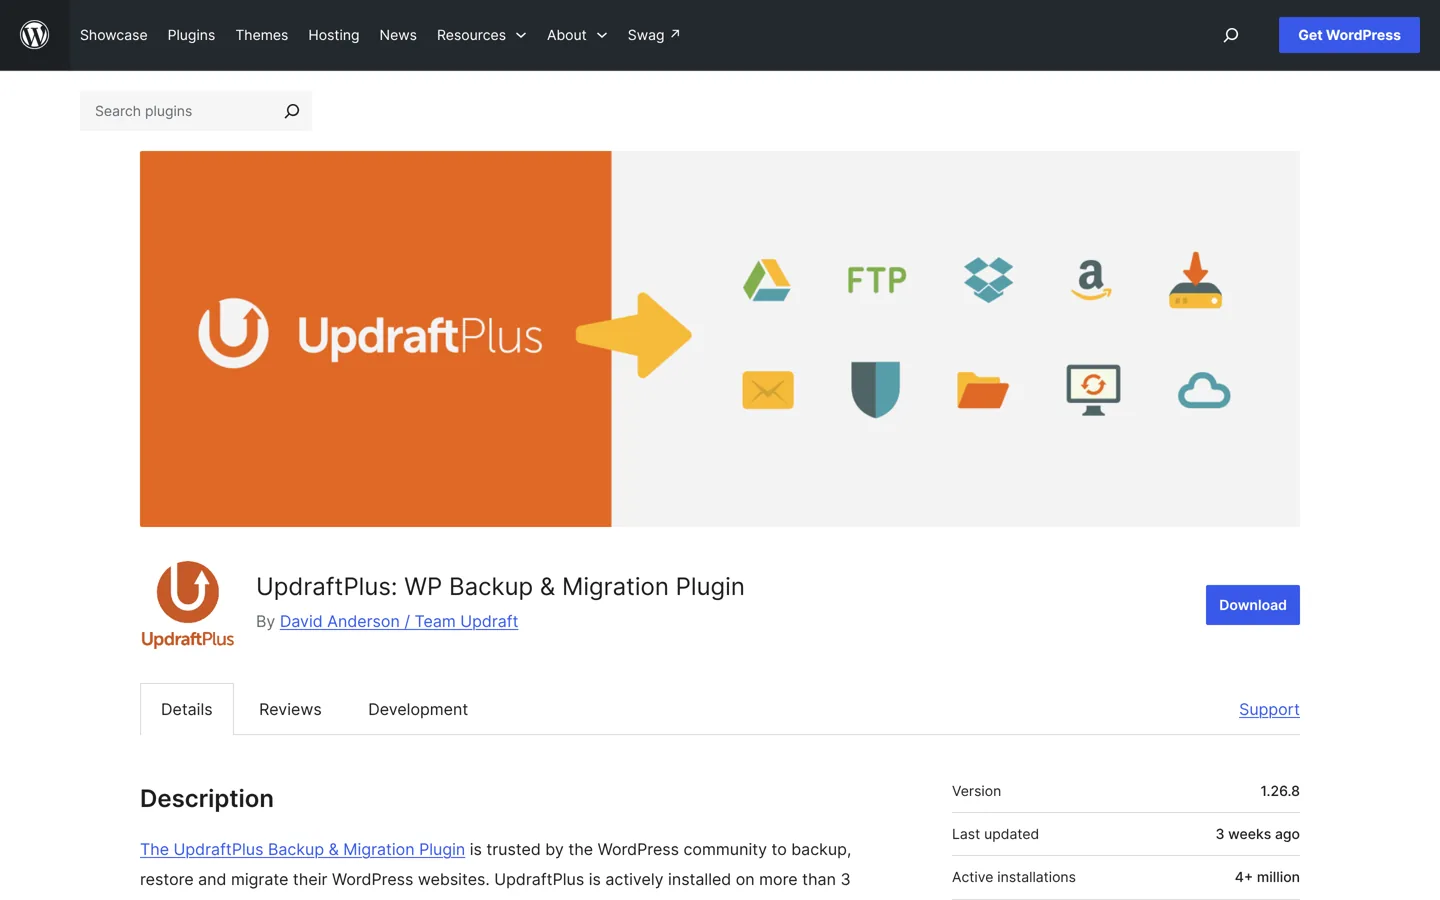
Task: Expand the Resources dropdown menu
Action: [481, 35]
